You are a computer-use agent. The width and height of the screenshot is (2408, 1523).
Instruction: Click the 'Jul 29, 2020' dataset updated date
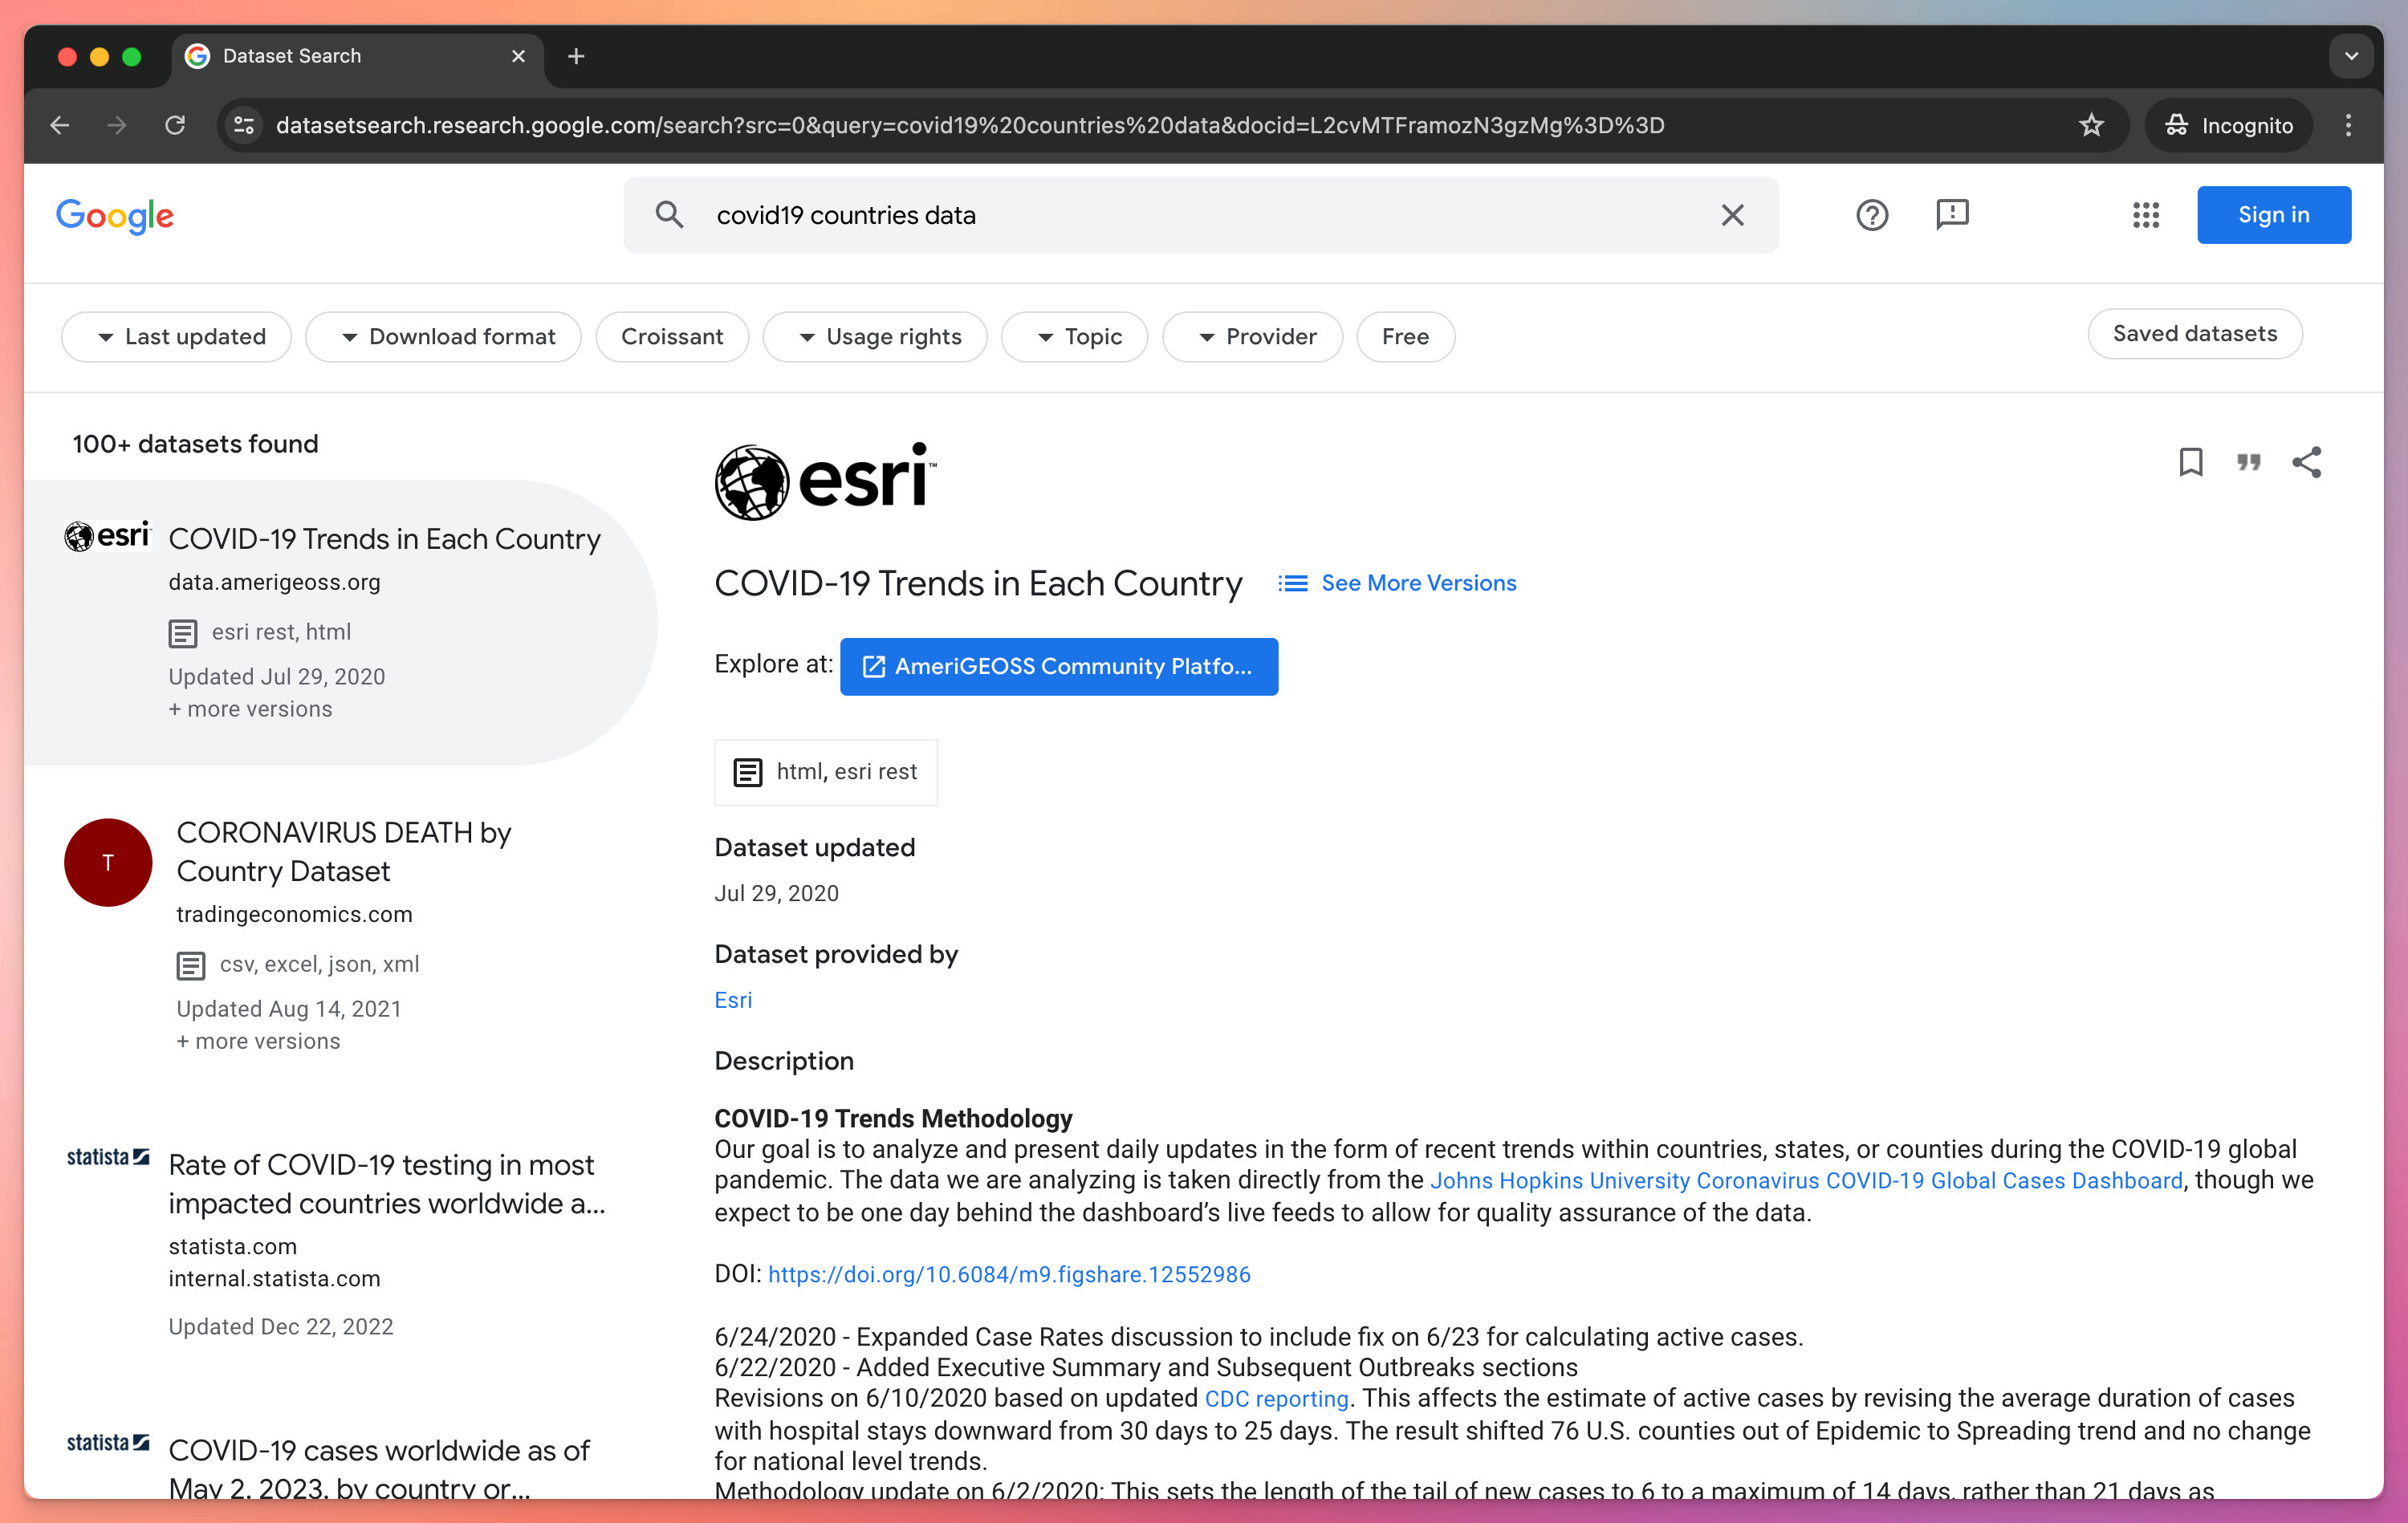click(776, 894)
